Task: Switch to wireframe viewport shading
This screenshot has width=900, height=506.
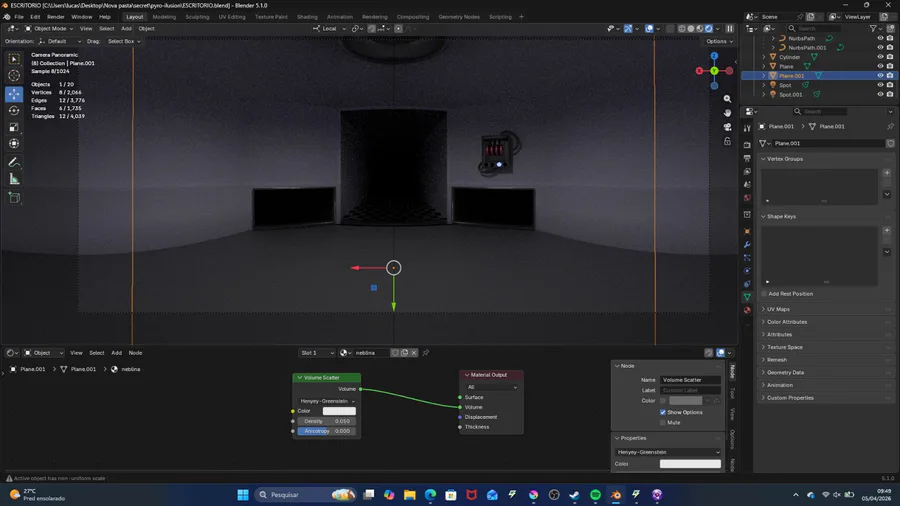Action: [682, 29]
